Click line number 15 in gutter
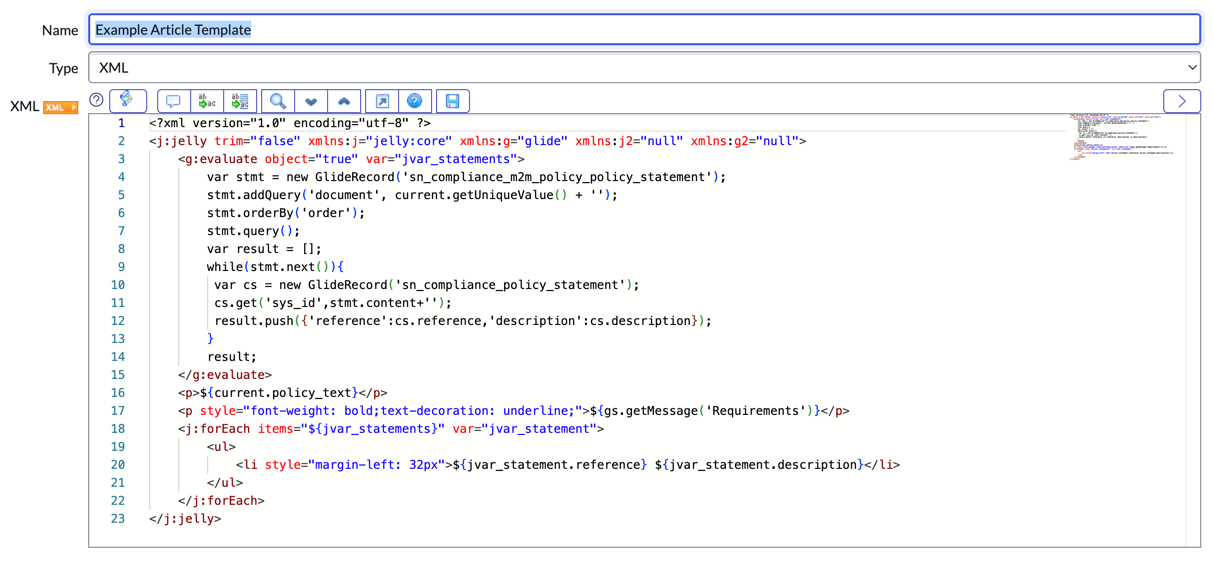1214x561 pixels. tap(118, 375)
